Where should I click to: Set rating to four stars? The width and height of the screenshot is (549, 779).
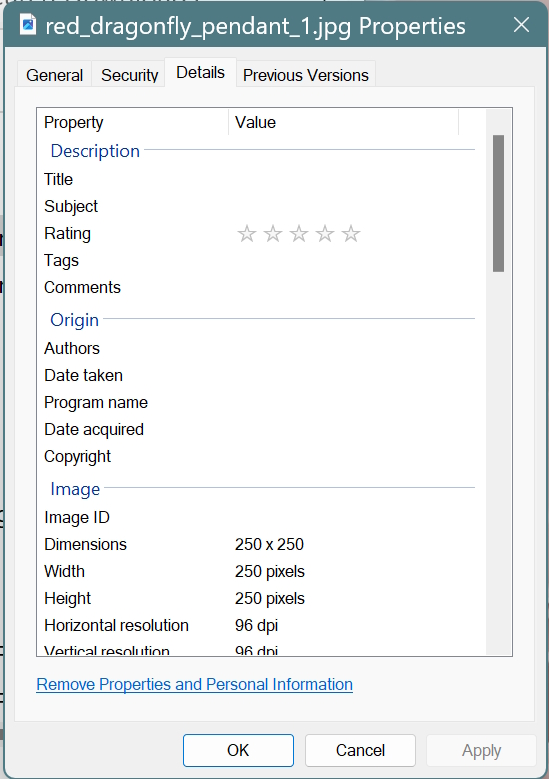(x=325, y=234)
